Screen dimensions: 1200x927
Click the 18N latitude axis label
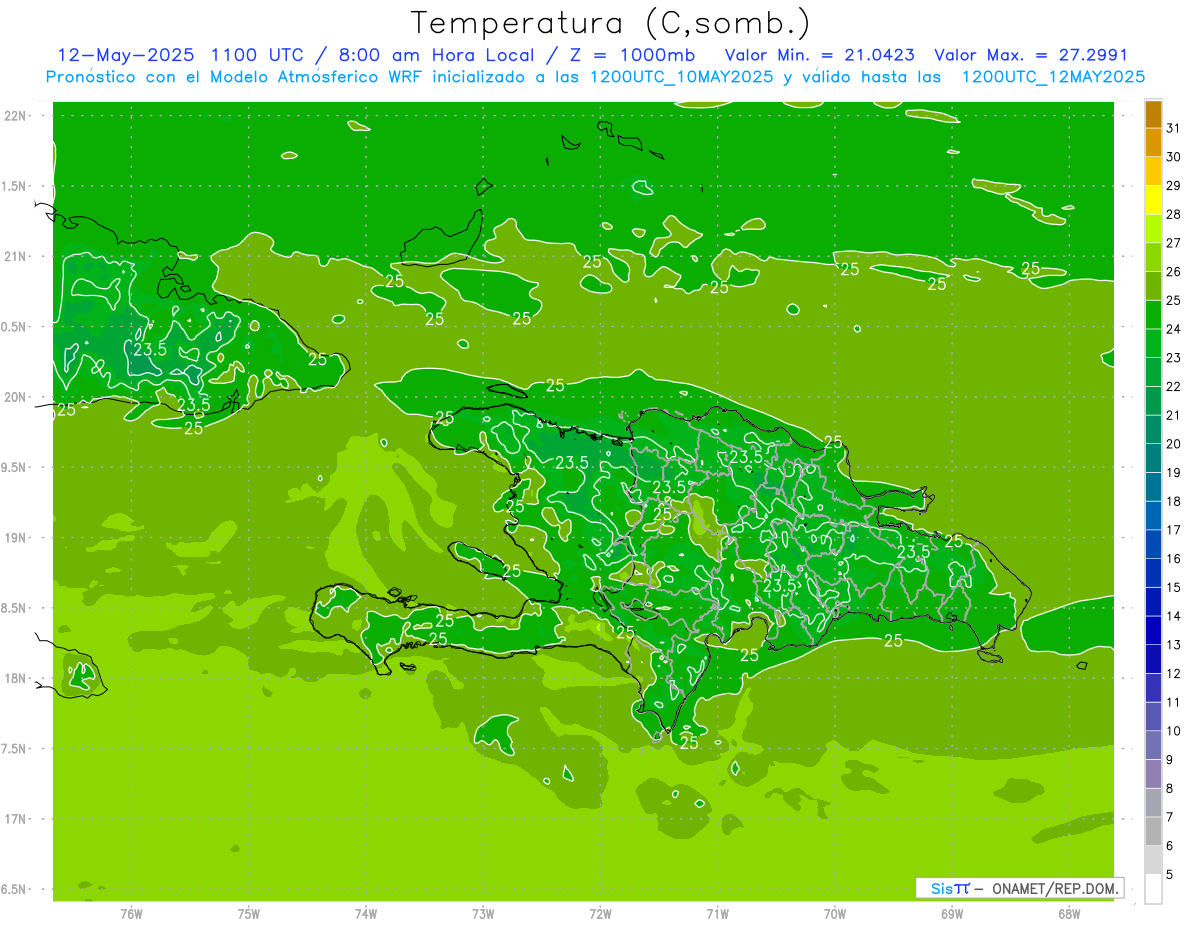coord(16,678)
